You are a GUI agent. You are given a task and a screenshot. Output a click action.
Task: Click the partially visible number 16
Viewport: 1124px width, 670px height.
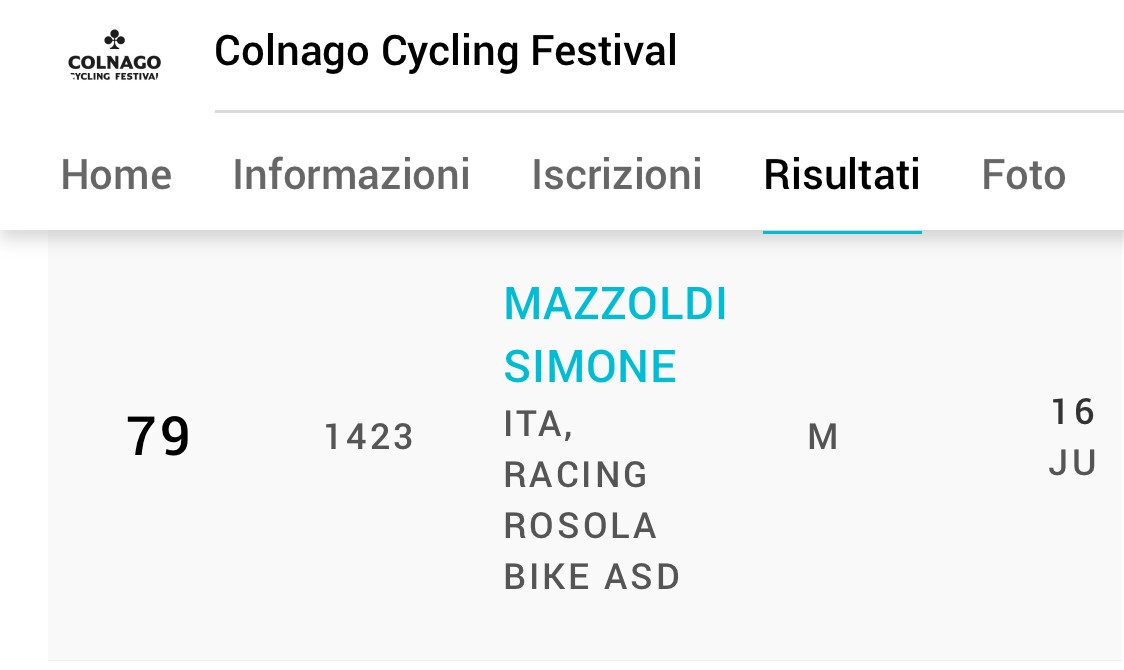1072,411
